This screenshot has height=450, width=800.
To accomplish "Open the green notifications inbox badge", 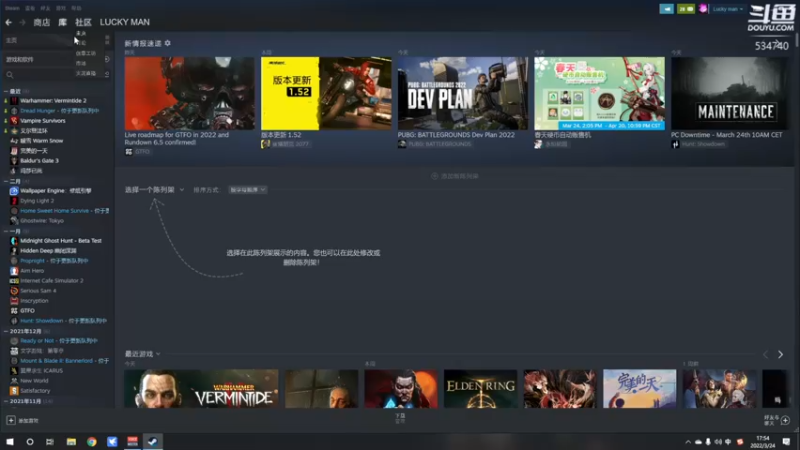I will [686, 9].
